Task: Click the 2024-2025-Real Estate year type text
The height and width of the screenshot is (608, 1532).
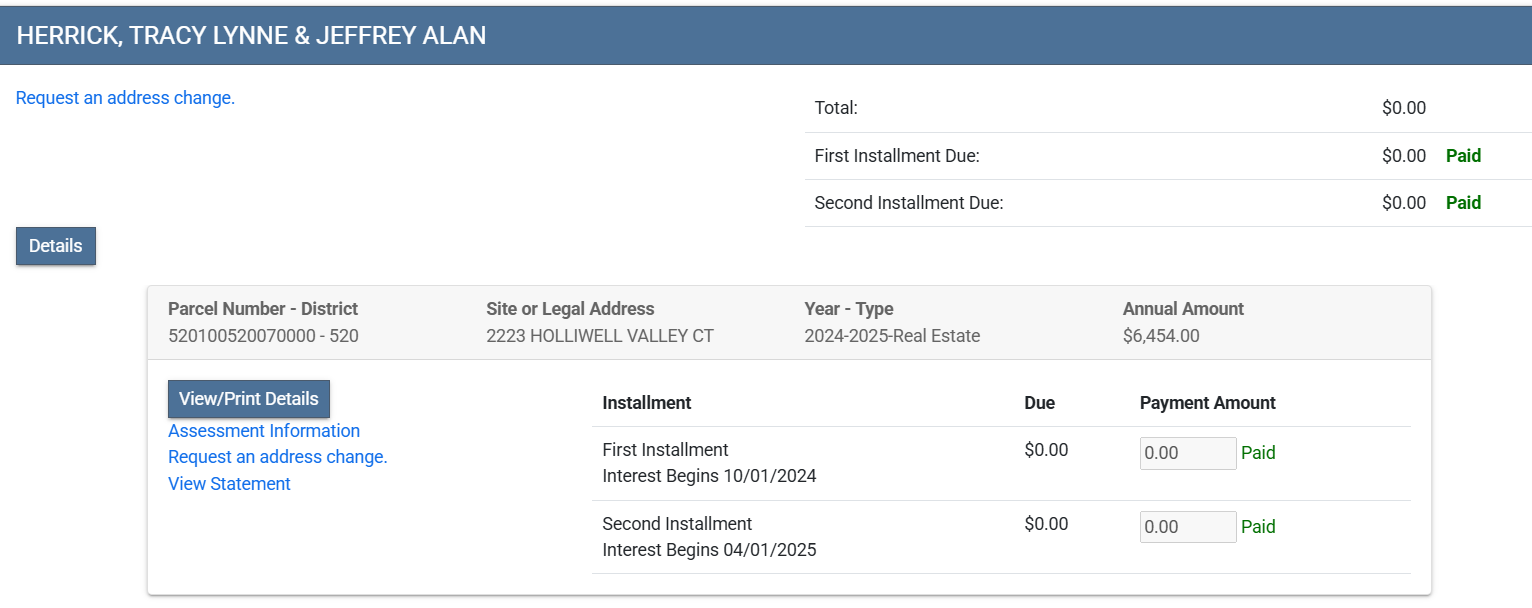Action: pyautogui.click(x=892, y=336)
